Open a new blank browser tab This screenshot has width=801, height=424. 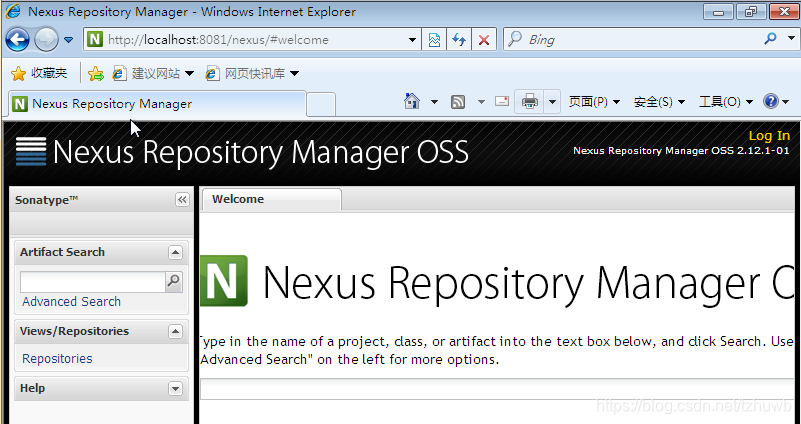(321, 104)
